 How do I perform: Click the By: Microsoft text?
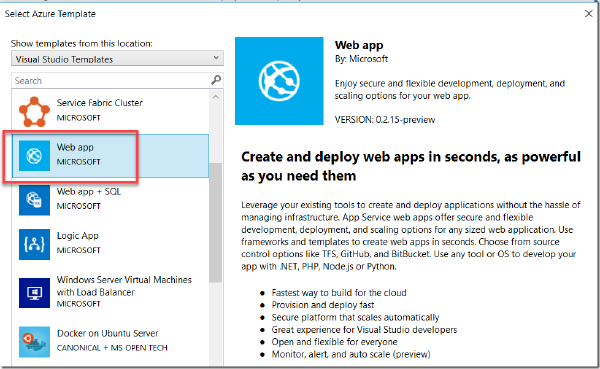tap(361, 59)
